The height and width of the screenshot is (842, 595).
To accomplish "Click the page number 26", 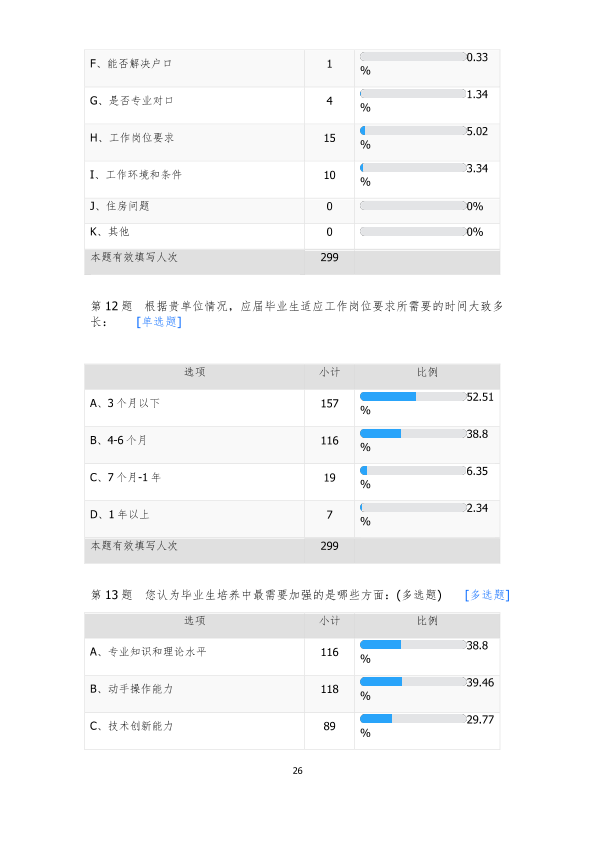I will 298,771.
